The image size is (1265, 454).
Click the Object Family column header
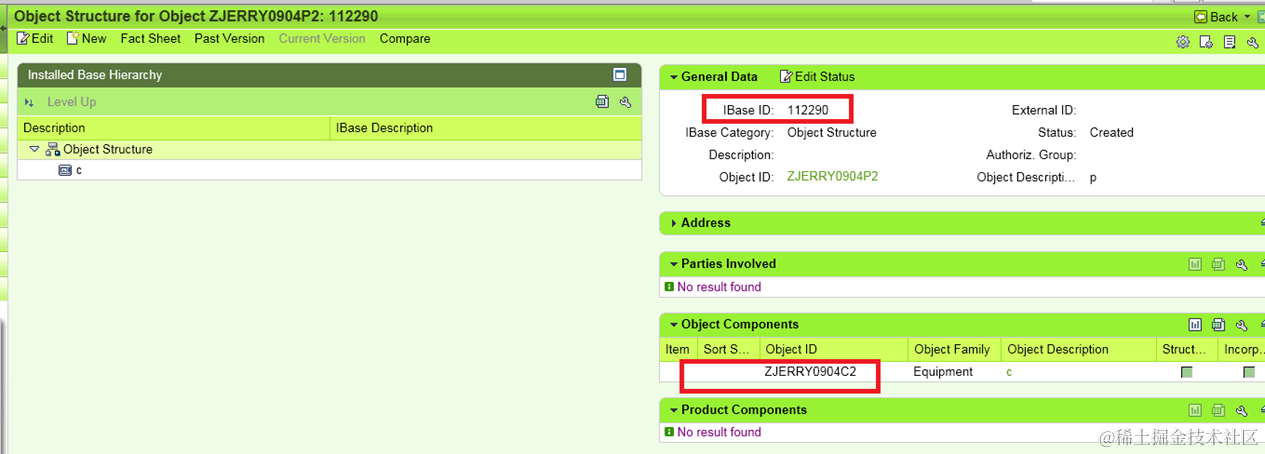coord(954,349)
